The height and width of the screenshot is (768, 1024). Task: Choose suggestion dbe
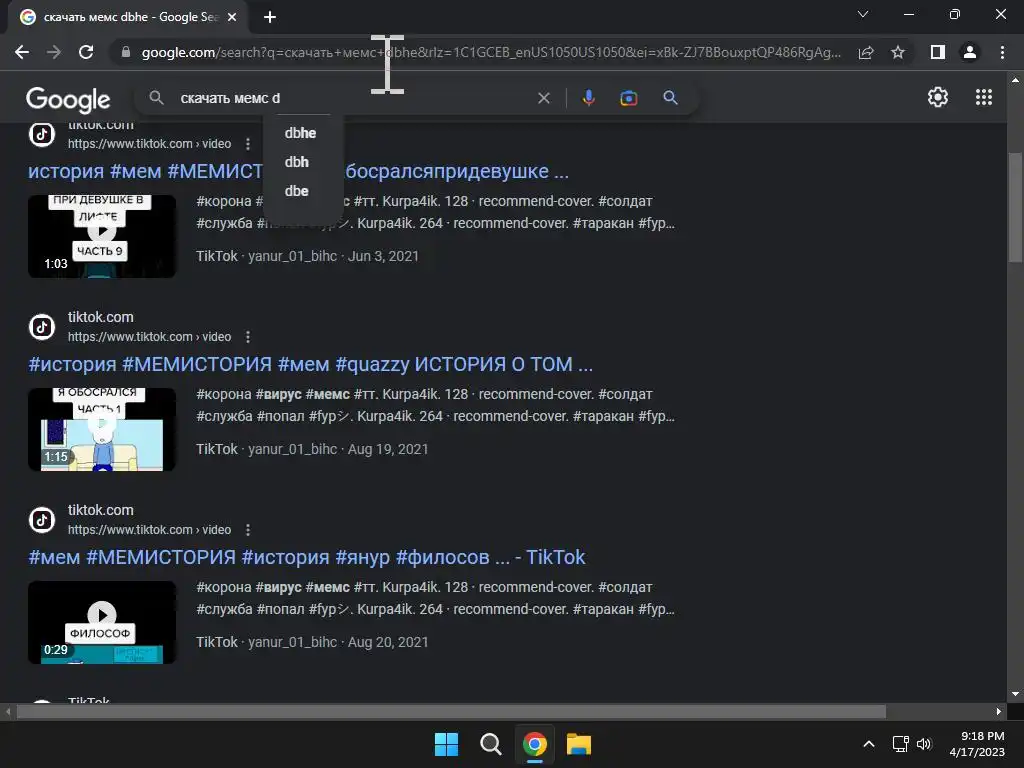pyautogui.click(x=297, y=191)
